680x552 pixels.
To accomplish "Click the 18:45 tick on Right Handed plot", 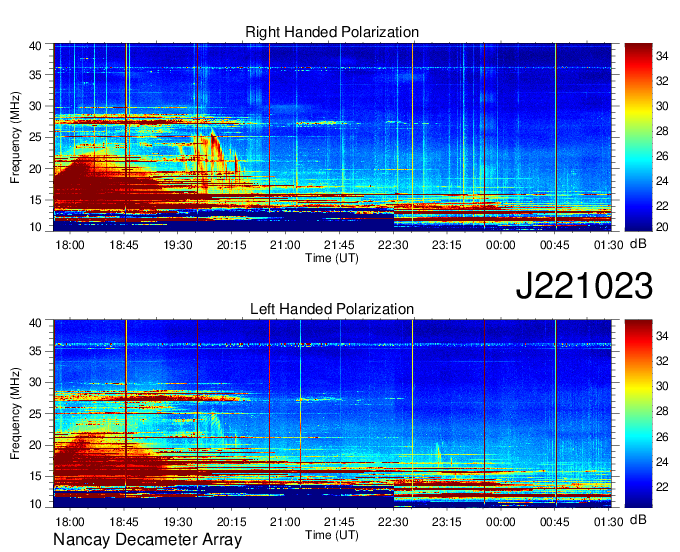I will [x=124, y=245].
